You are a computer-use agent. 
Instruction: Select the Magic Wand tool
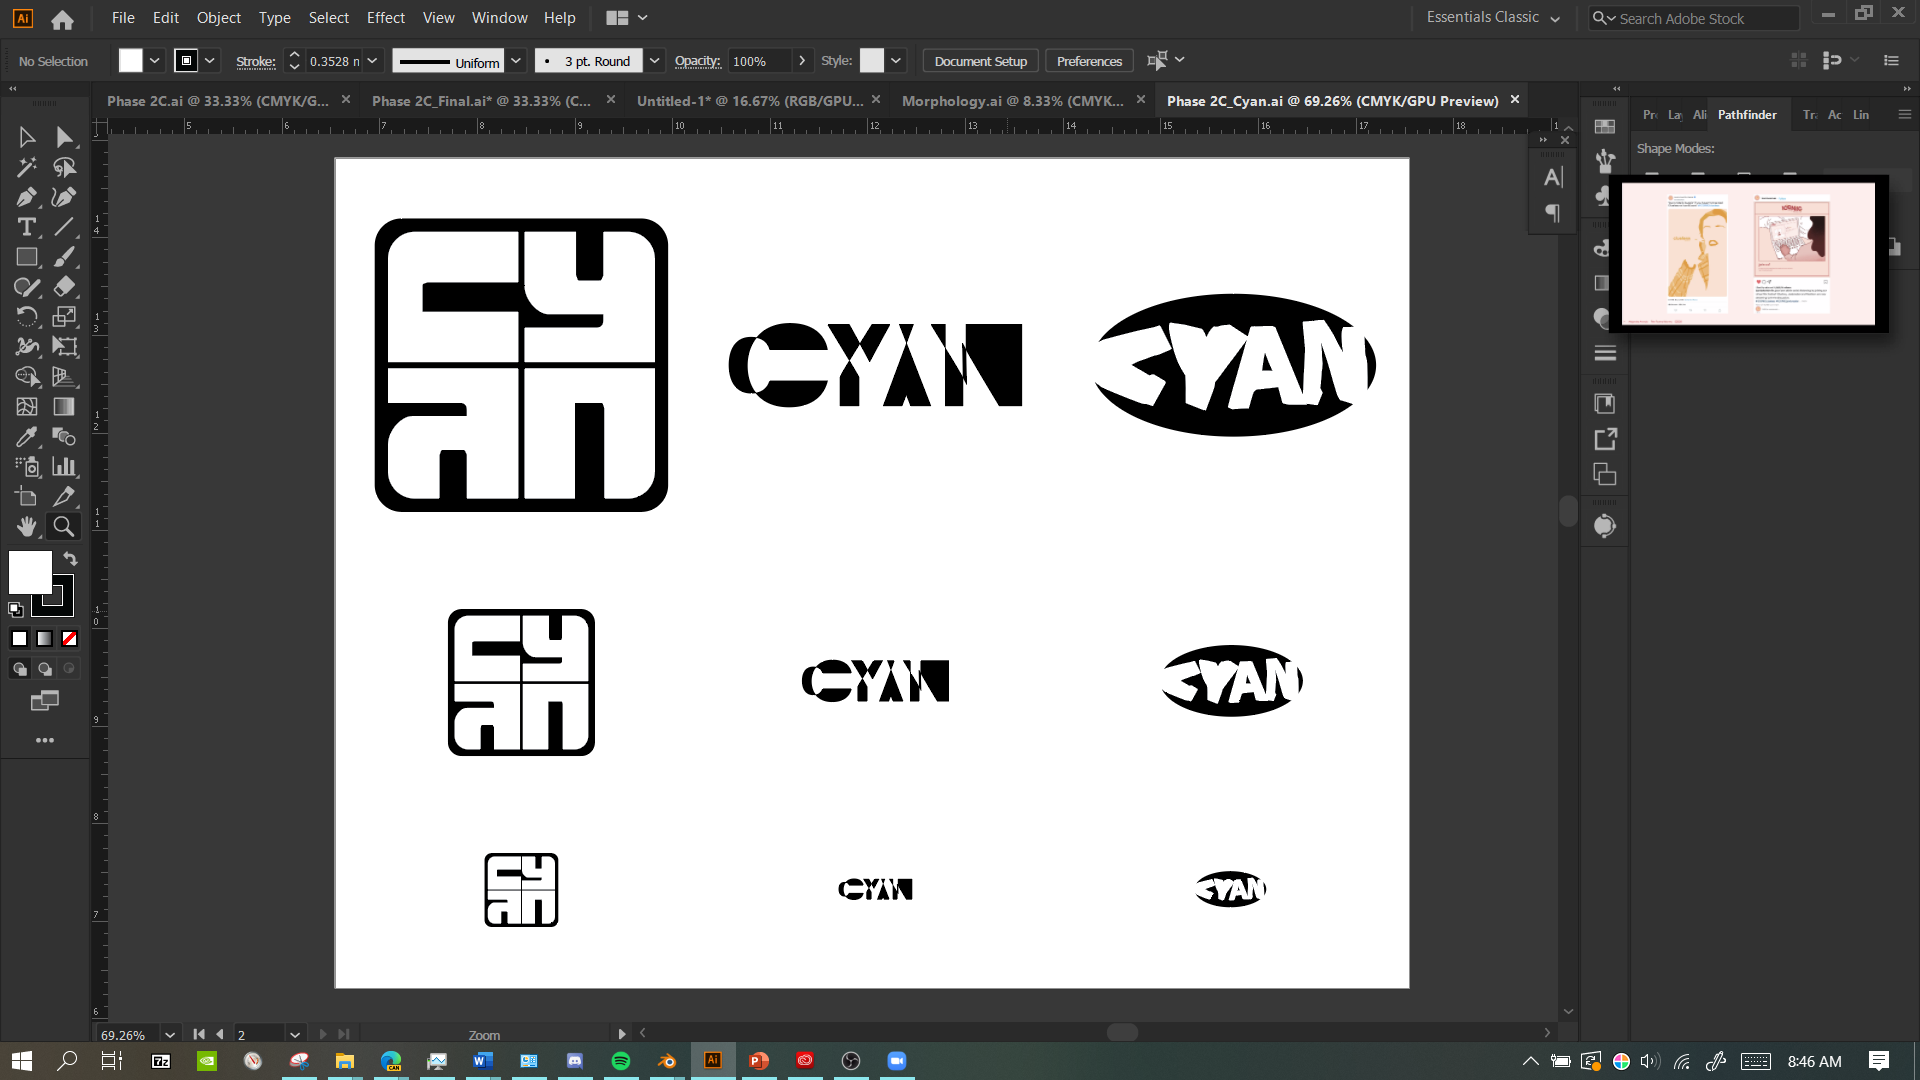click(x=26, y=167)
